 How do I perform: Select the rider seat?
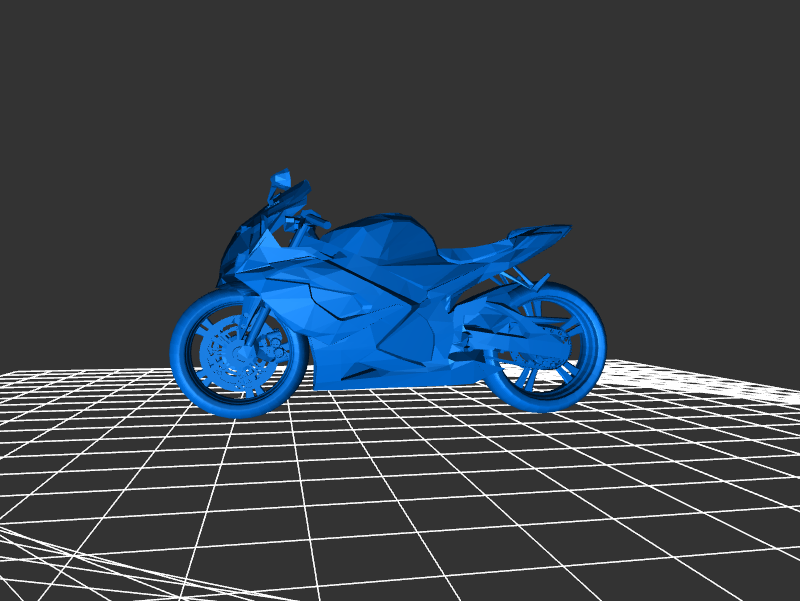point(470,253)
